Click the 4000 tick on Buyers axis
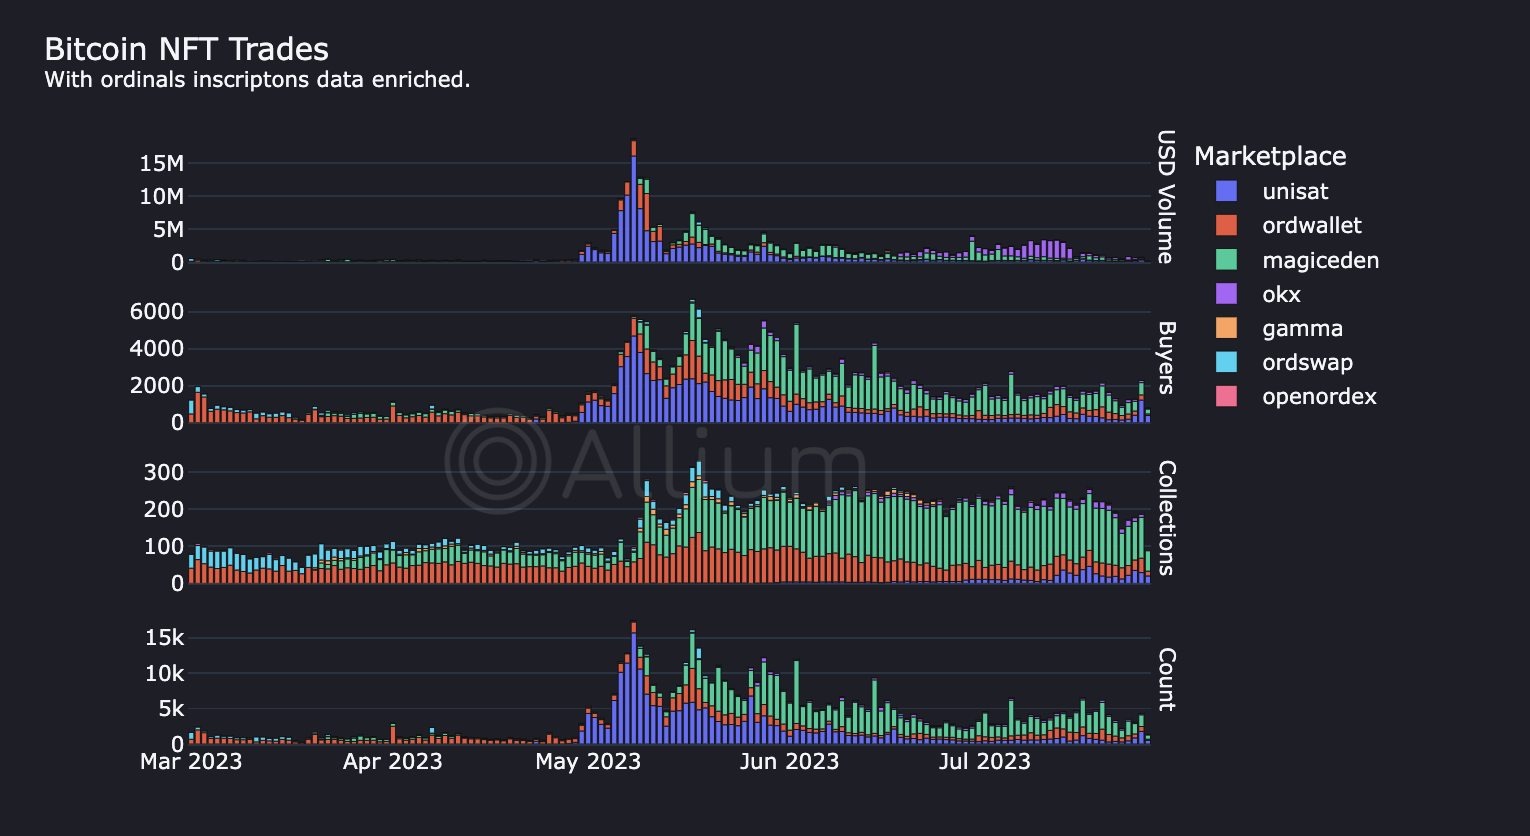 tap(158, 349)
